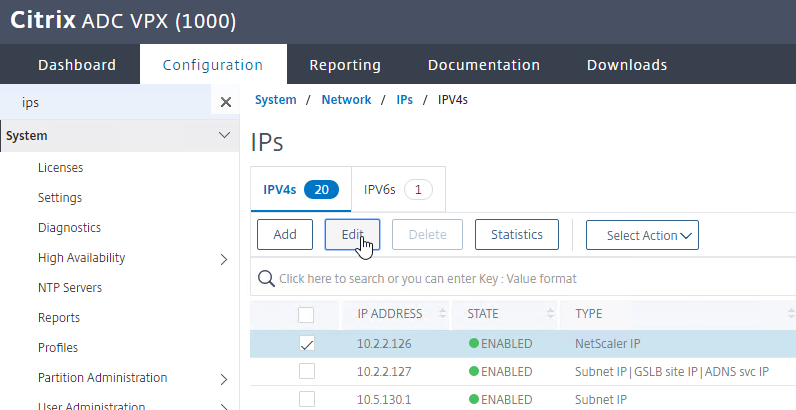Click the magnifier search icon

click(x=266, y=279)
